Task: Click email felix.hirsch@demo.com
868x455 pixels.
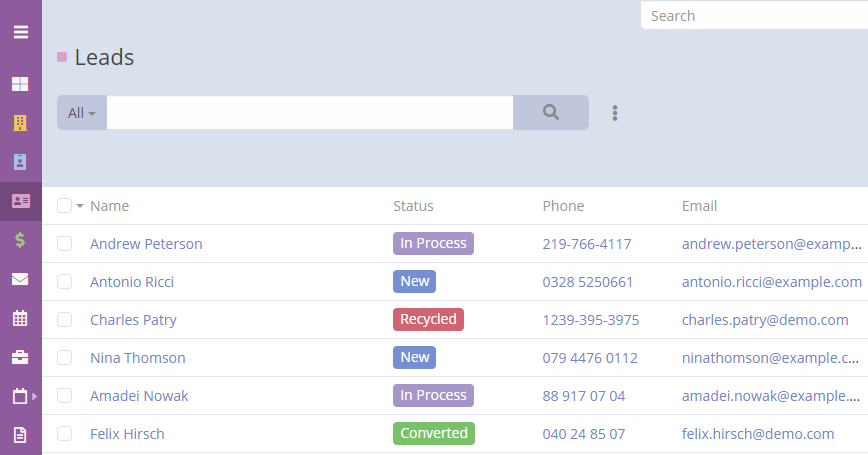Action: click(758, 434)
